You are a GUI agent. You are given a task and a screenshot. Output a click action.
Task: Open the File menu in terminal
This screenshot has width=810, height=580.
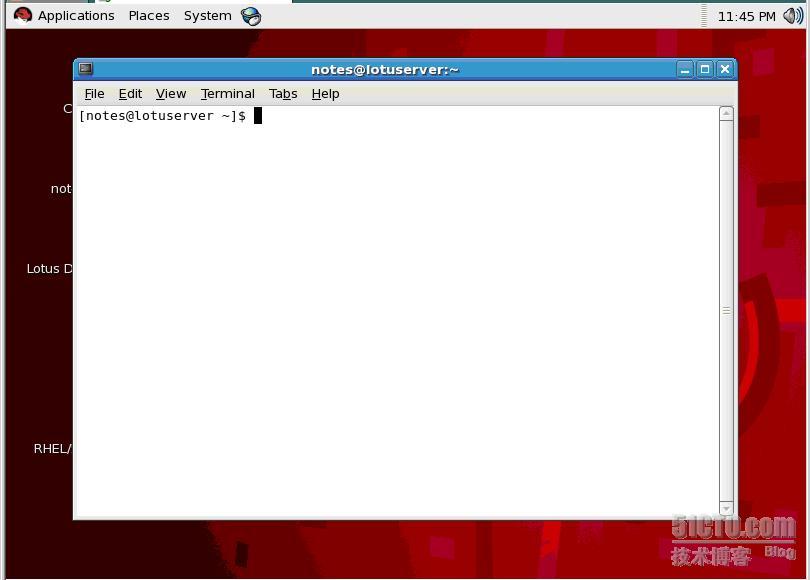coord(95,94)
